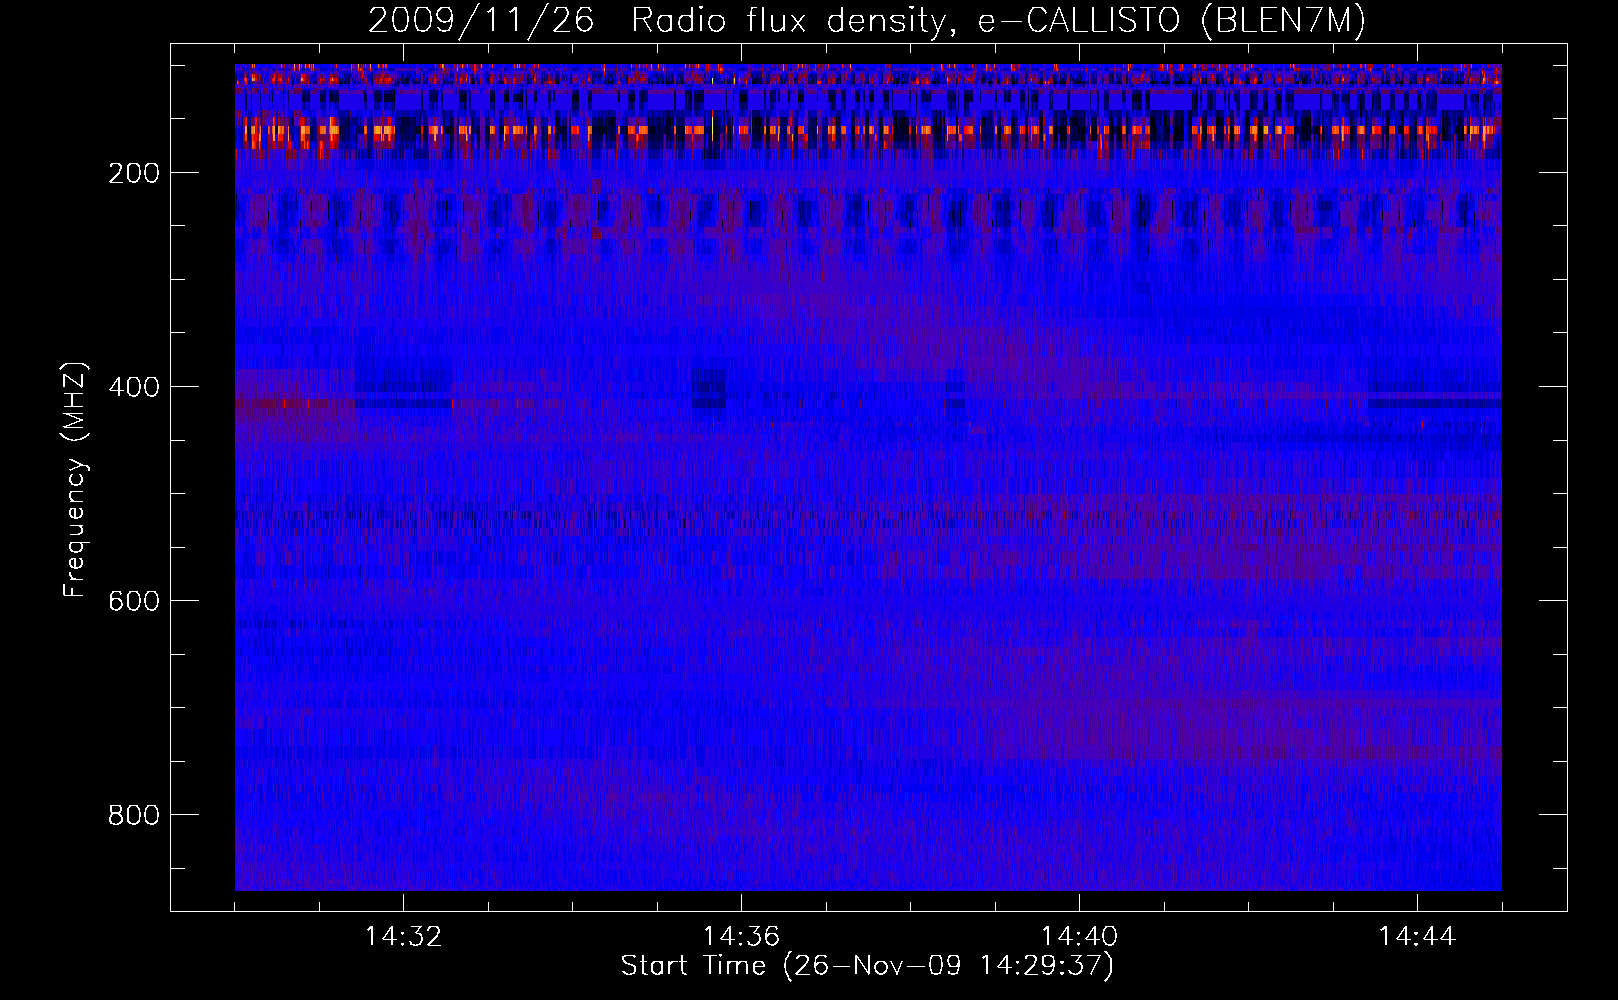Click the 'Start Time (26-Nov-09 14:29:37)' label
The image size is (1618, 1000).
tap(867, 966)
